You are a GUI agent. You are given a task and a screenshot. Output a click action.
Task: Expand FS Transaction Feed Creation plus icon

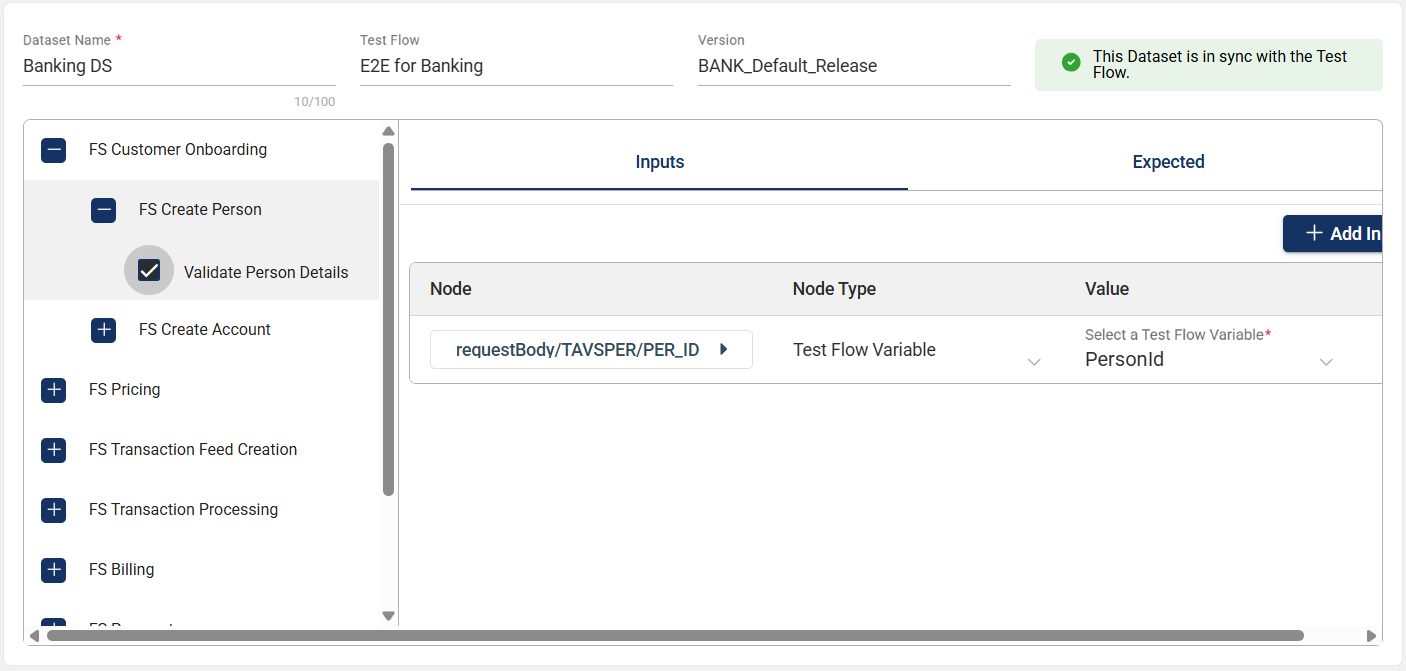[54, 450]
